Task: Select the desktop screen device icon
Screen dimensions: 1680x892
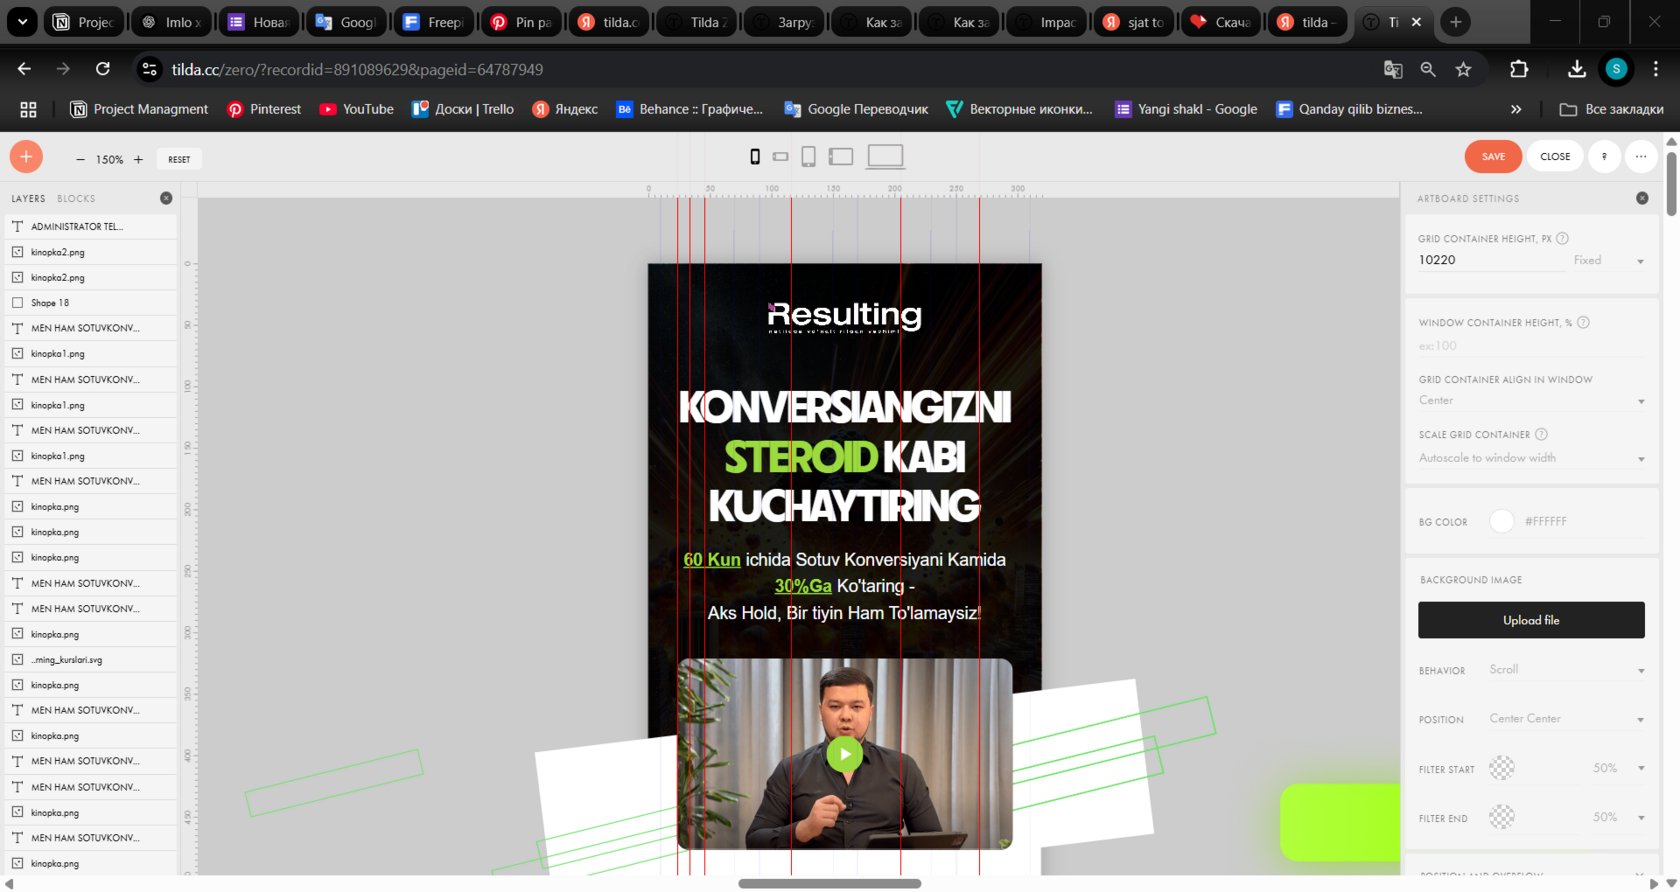Action: (x=885, y=156)
